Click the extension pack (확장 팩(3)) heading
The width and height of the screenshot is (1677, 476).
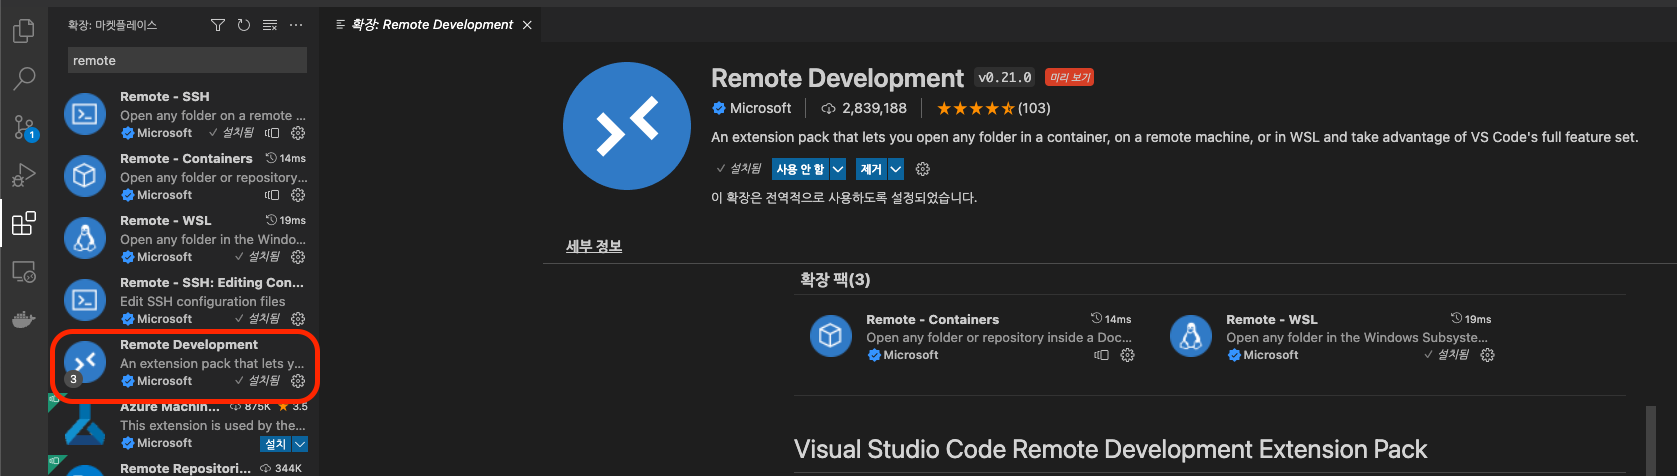pos(835,279)
